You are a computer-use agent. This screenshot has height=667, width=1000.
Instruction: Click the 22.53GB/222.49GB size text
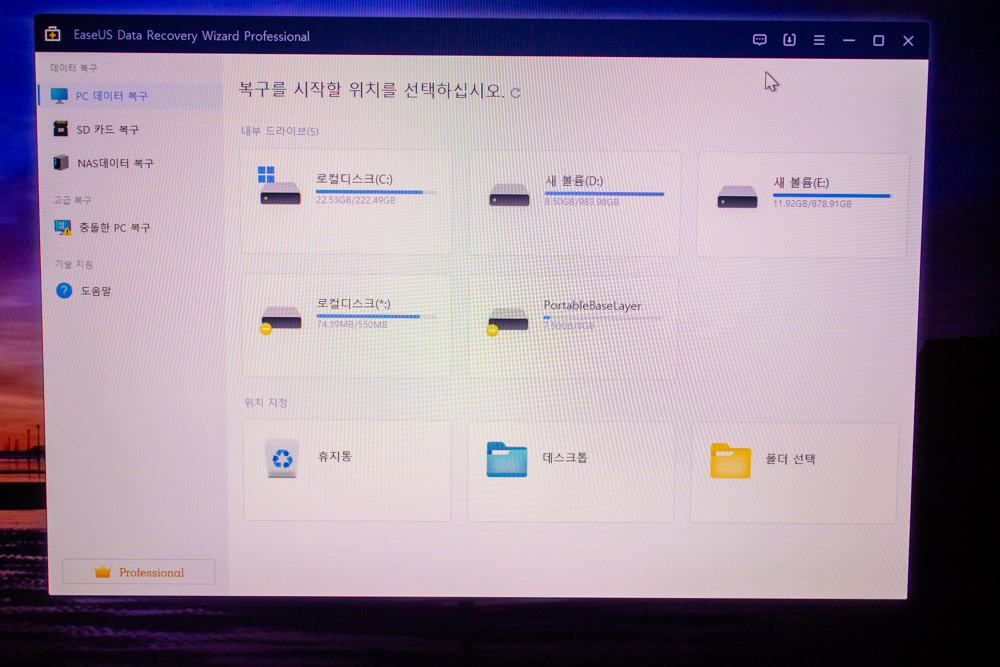(x=356, y=200)
